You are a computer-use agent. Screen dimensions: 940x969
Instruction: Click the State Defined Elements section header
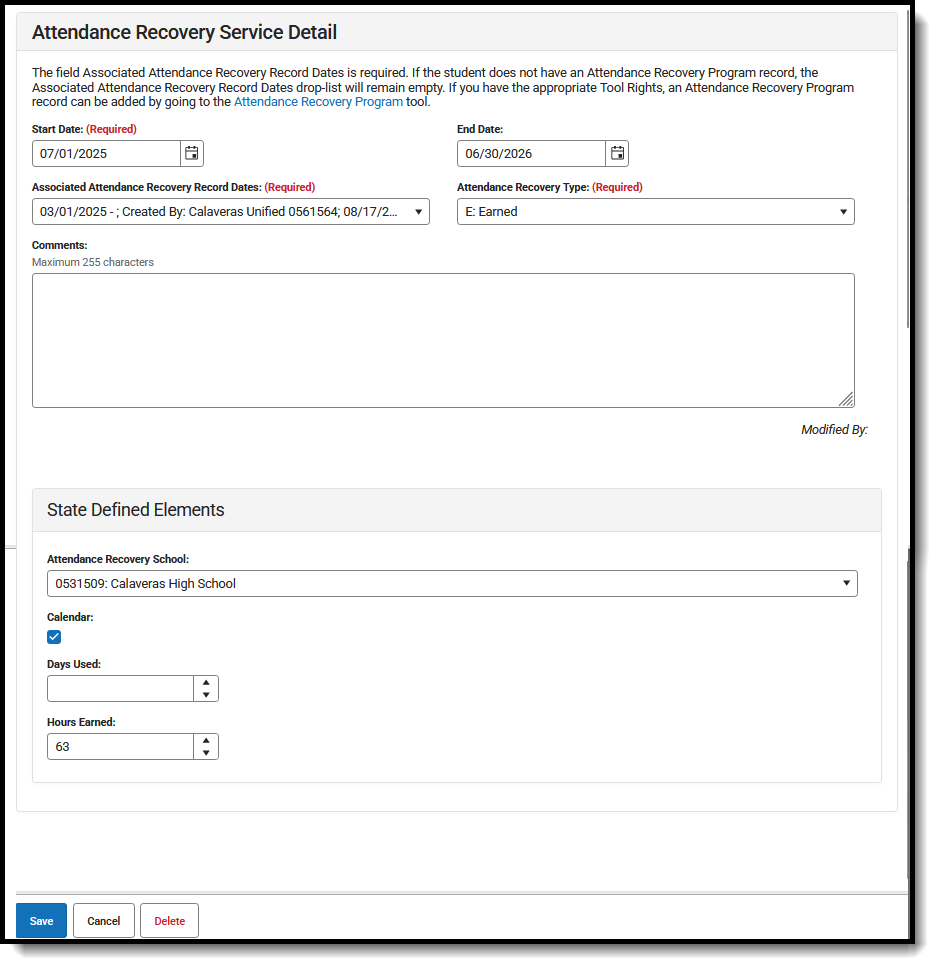pyautogui.click(x=135, y=510)
